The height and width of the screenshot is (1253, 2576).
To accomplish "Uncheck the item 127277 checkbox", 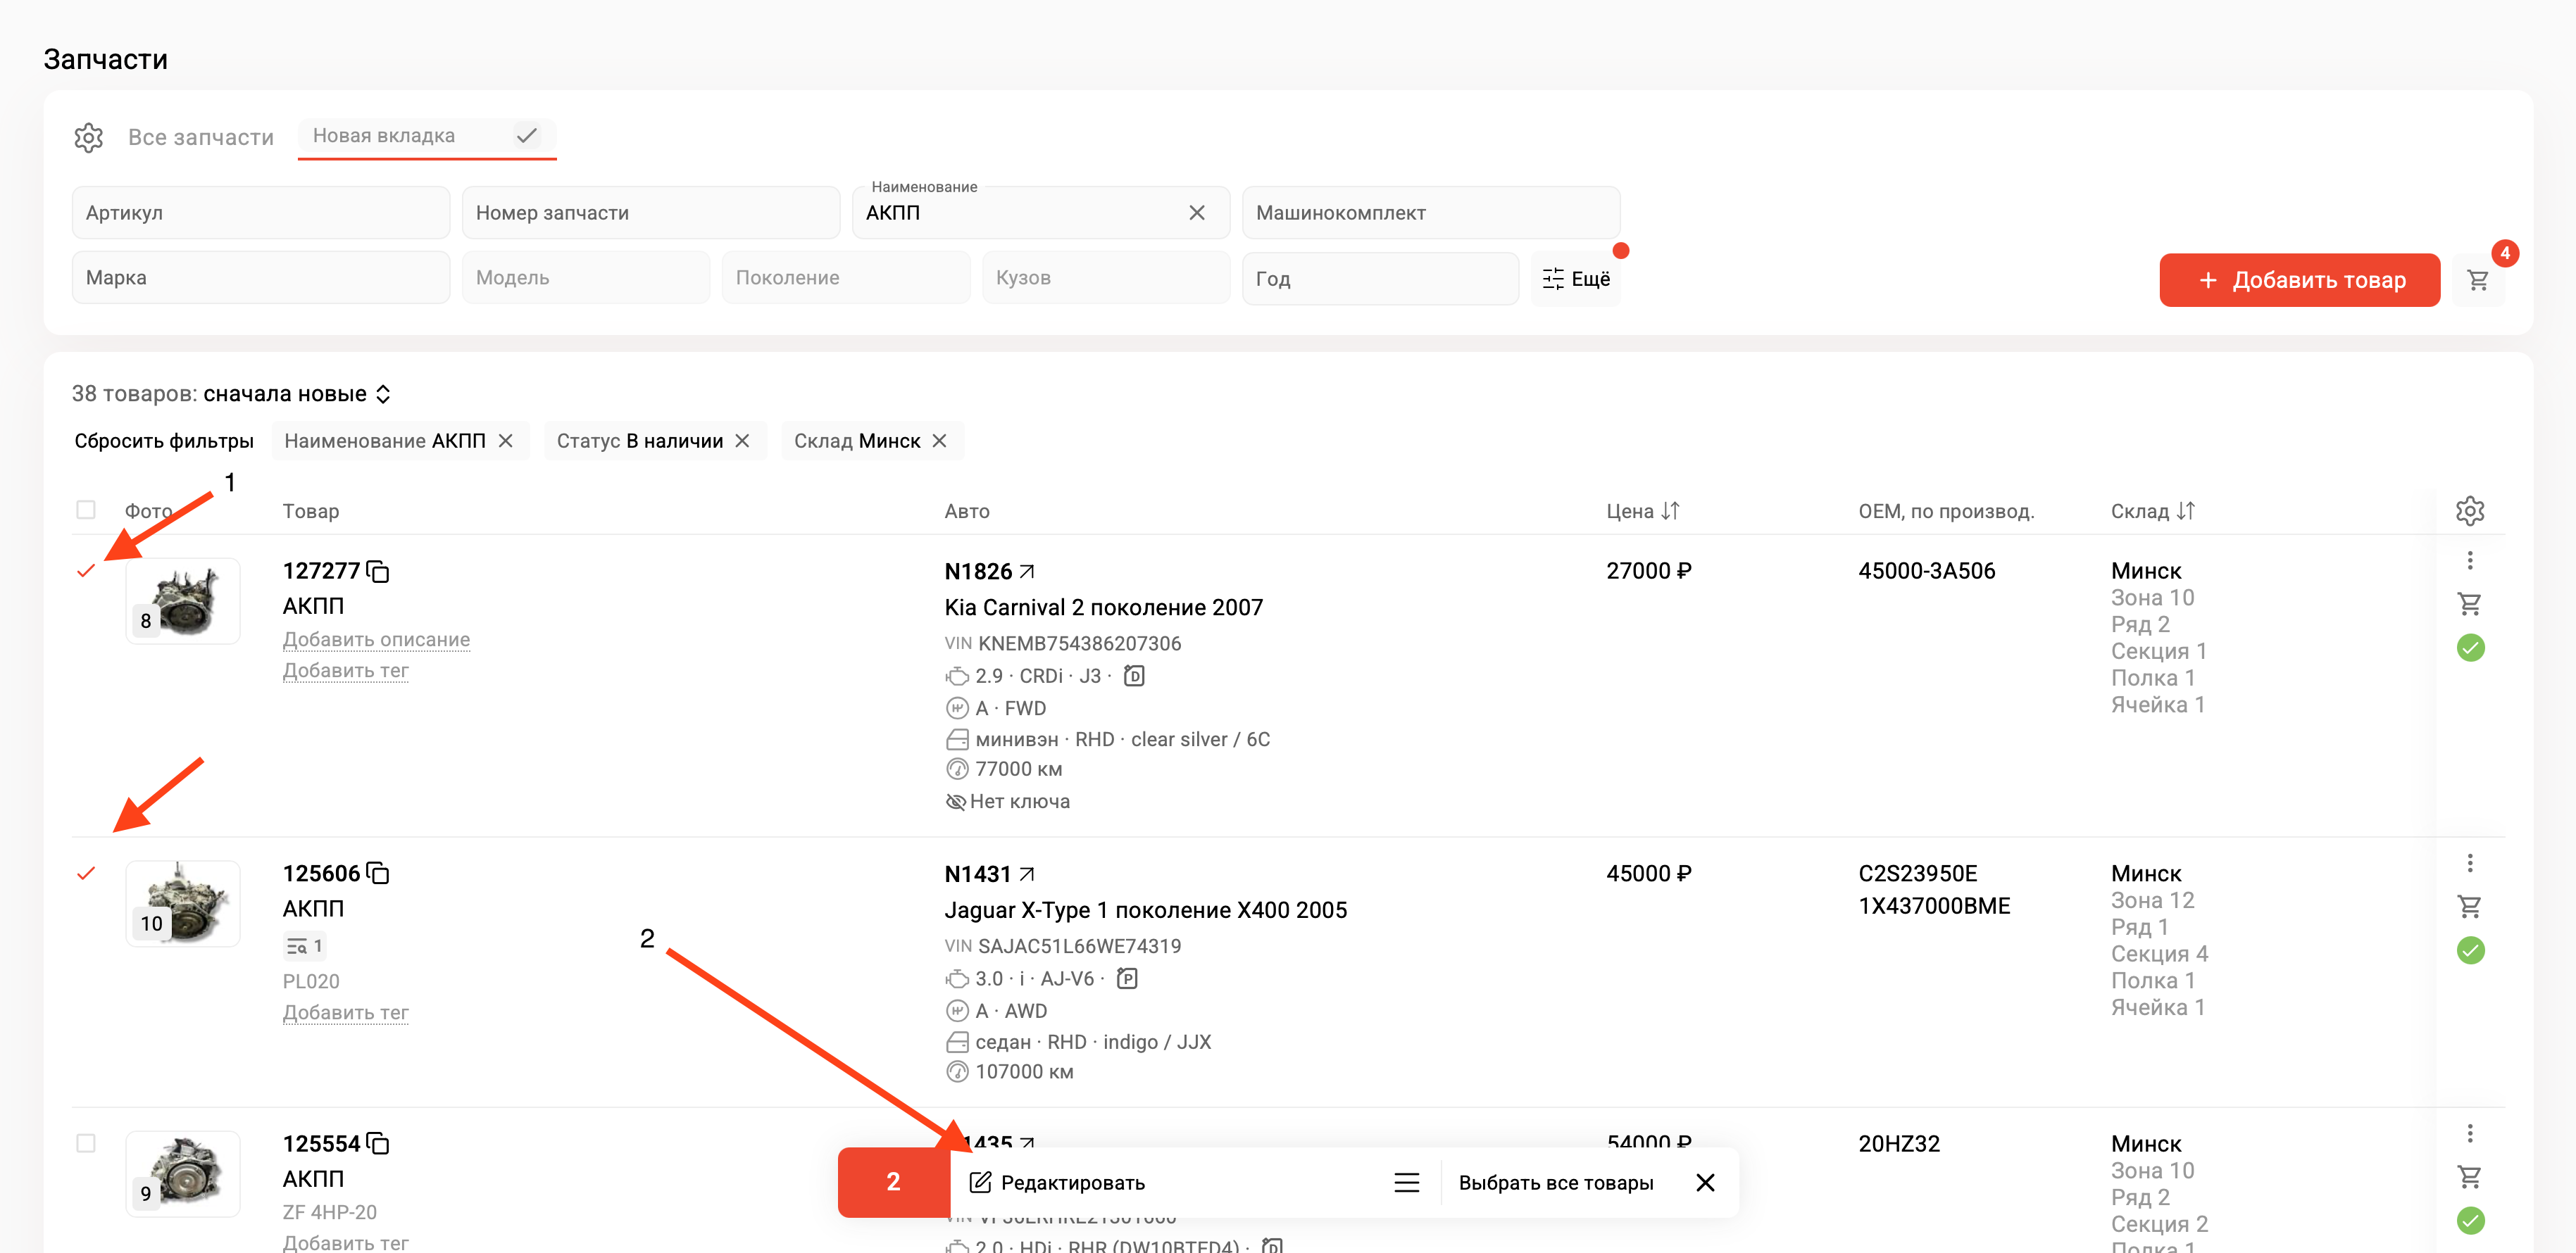I will pyautogui.click(x=86, y=571).
